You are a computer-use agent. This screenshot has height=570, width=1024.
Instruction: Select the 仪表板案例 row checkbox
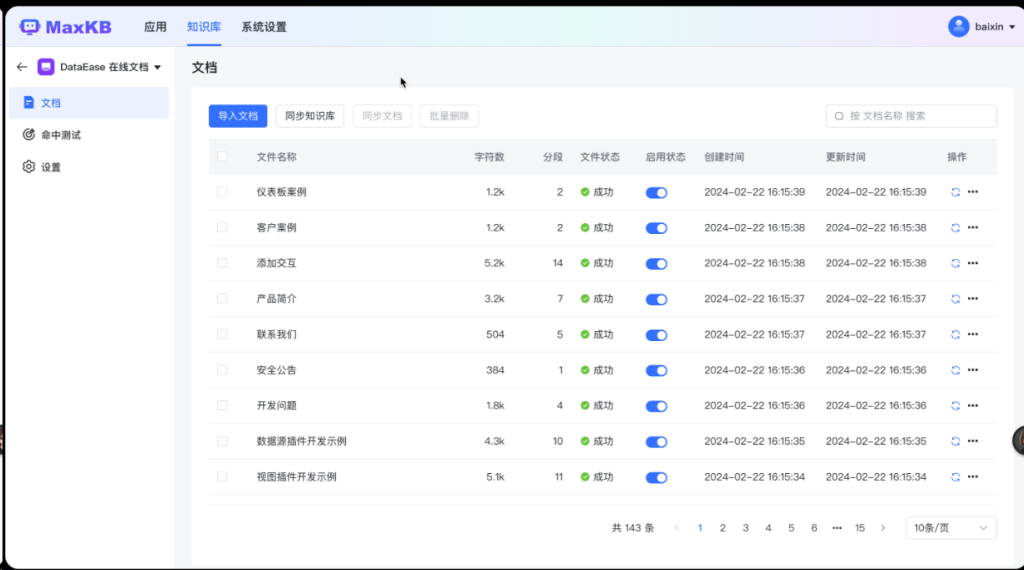222,192
